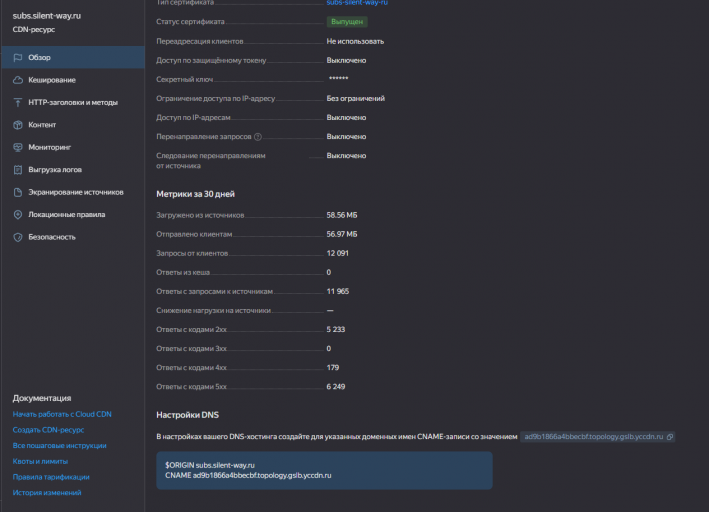709x512 pixels.
Task: Click the Log export icon
Action: click(18, 170)
